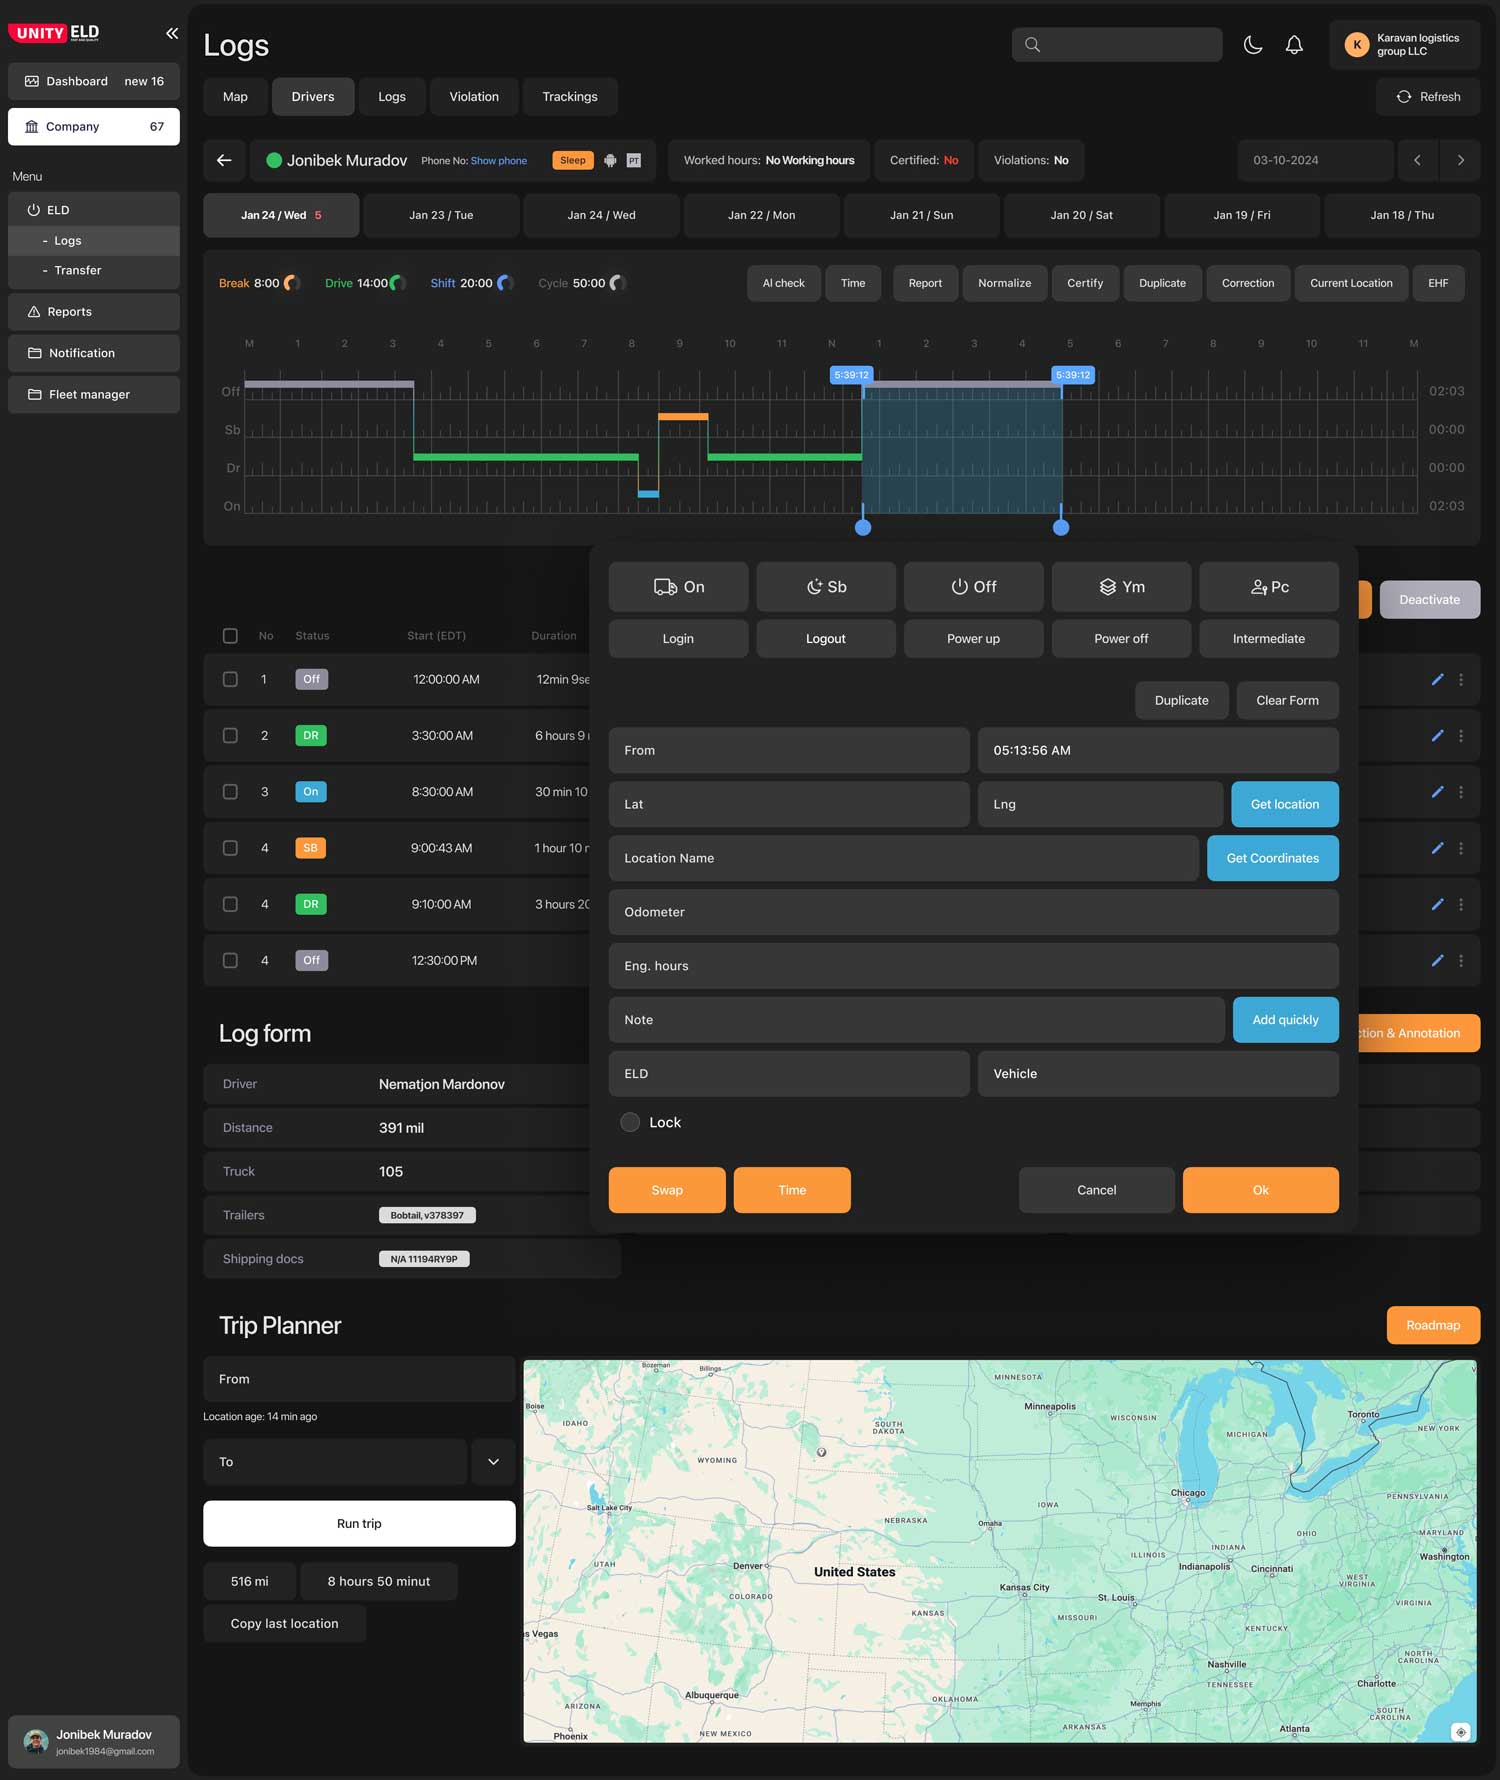
Task: Click the left blue timeline range handle
Action: [x=863, y=527]
